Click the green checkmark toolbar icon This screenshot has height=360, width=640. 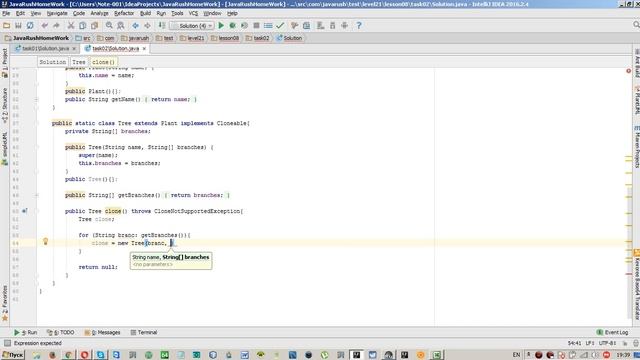(x=280, y=25)
